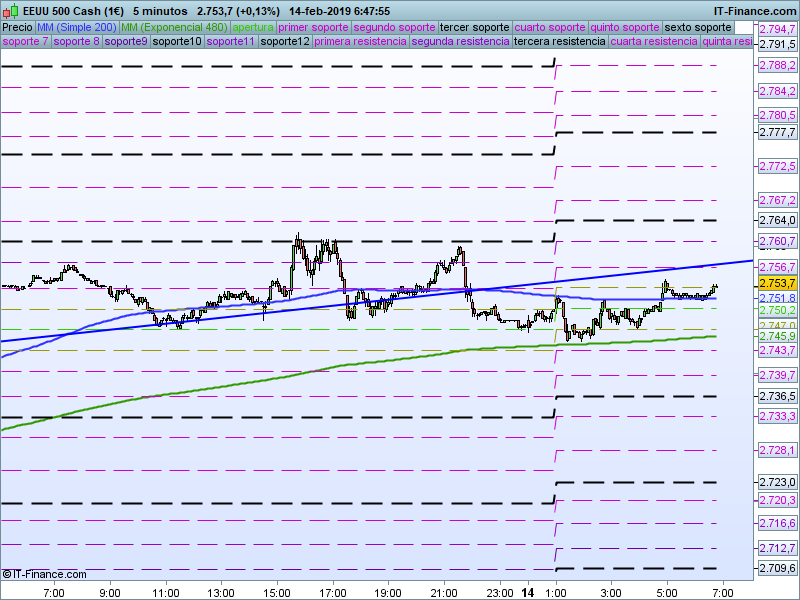Click the tercer soporte label

pos(475,27)
